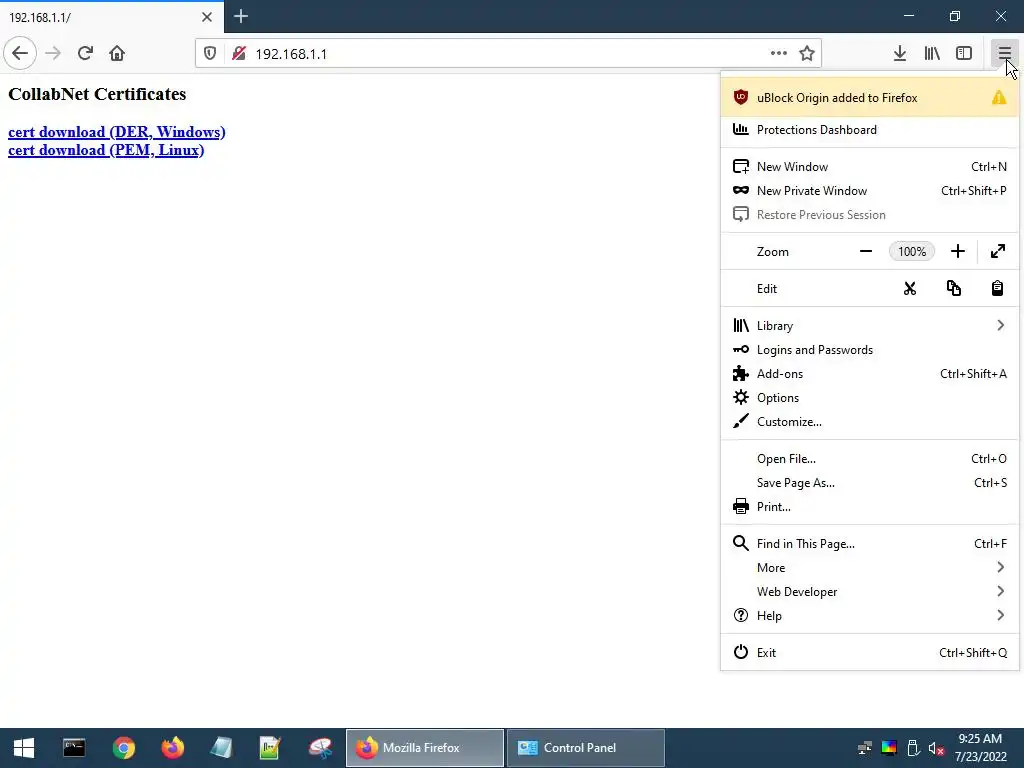
Task: Choose Save Page As...
Action: pos(869,483)
